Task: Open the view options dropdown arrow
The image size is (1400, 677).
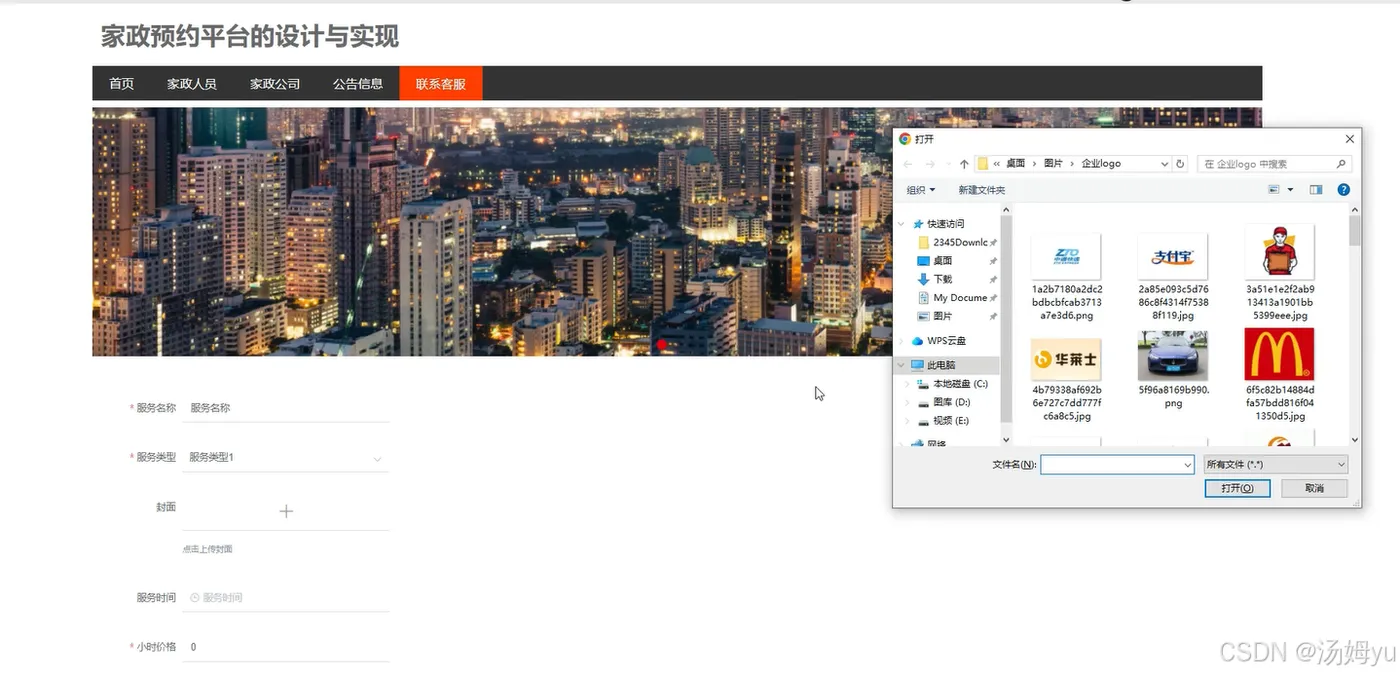Action: point(1290,190)
